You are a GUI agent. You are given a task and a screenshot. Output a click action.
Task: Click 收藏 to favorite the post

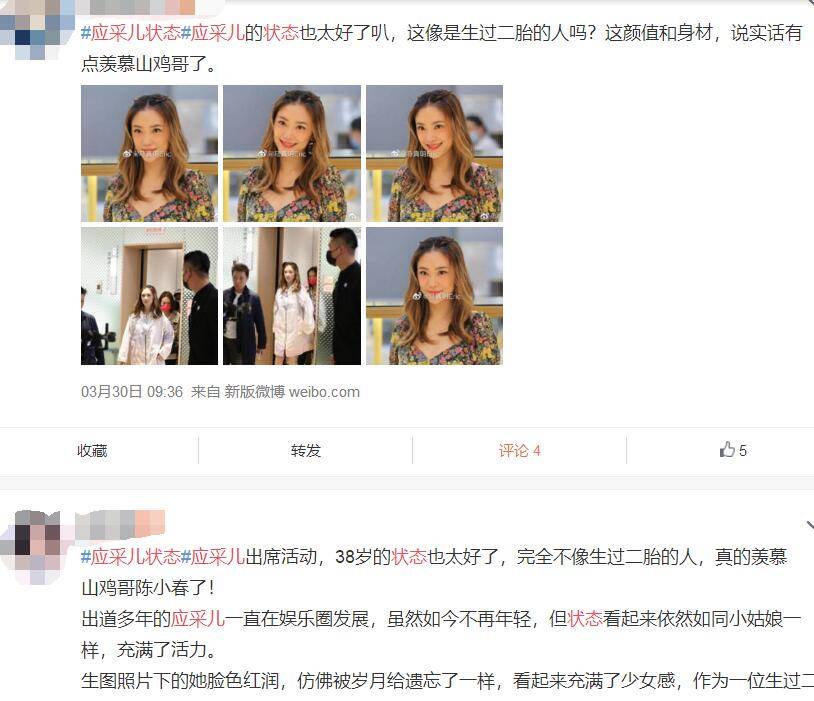[92, 450]
